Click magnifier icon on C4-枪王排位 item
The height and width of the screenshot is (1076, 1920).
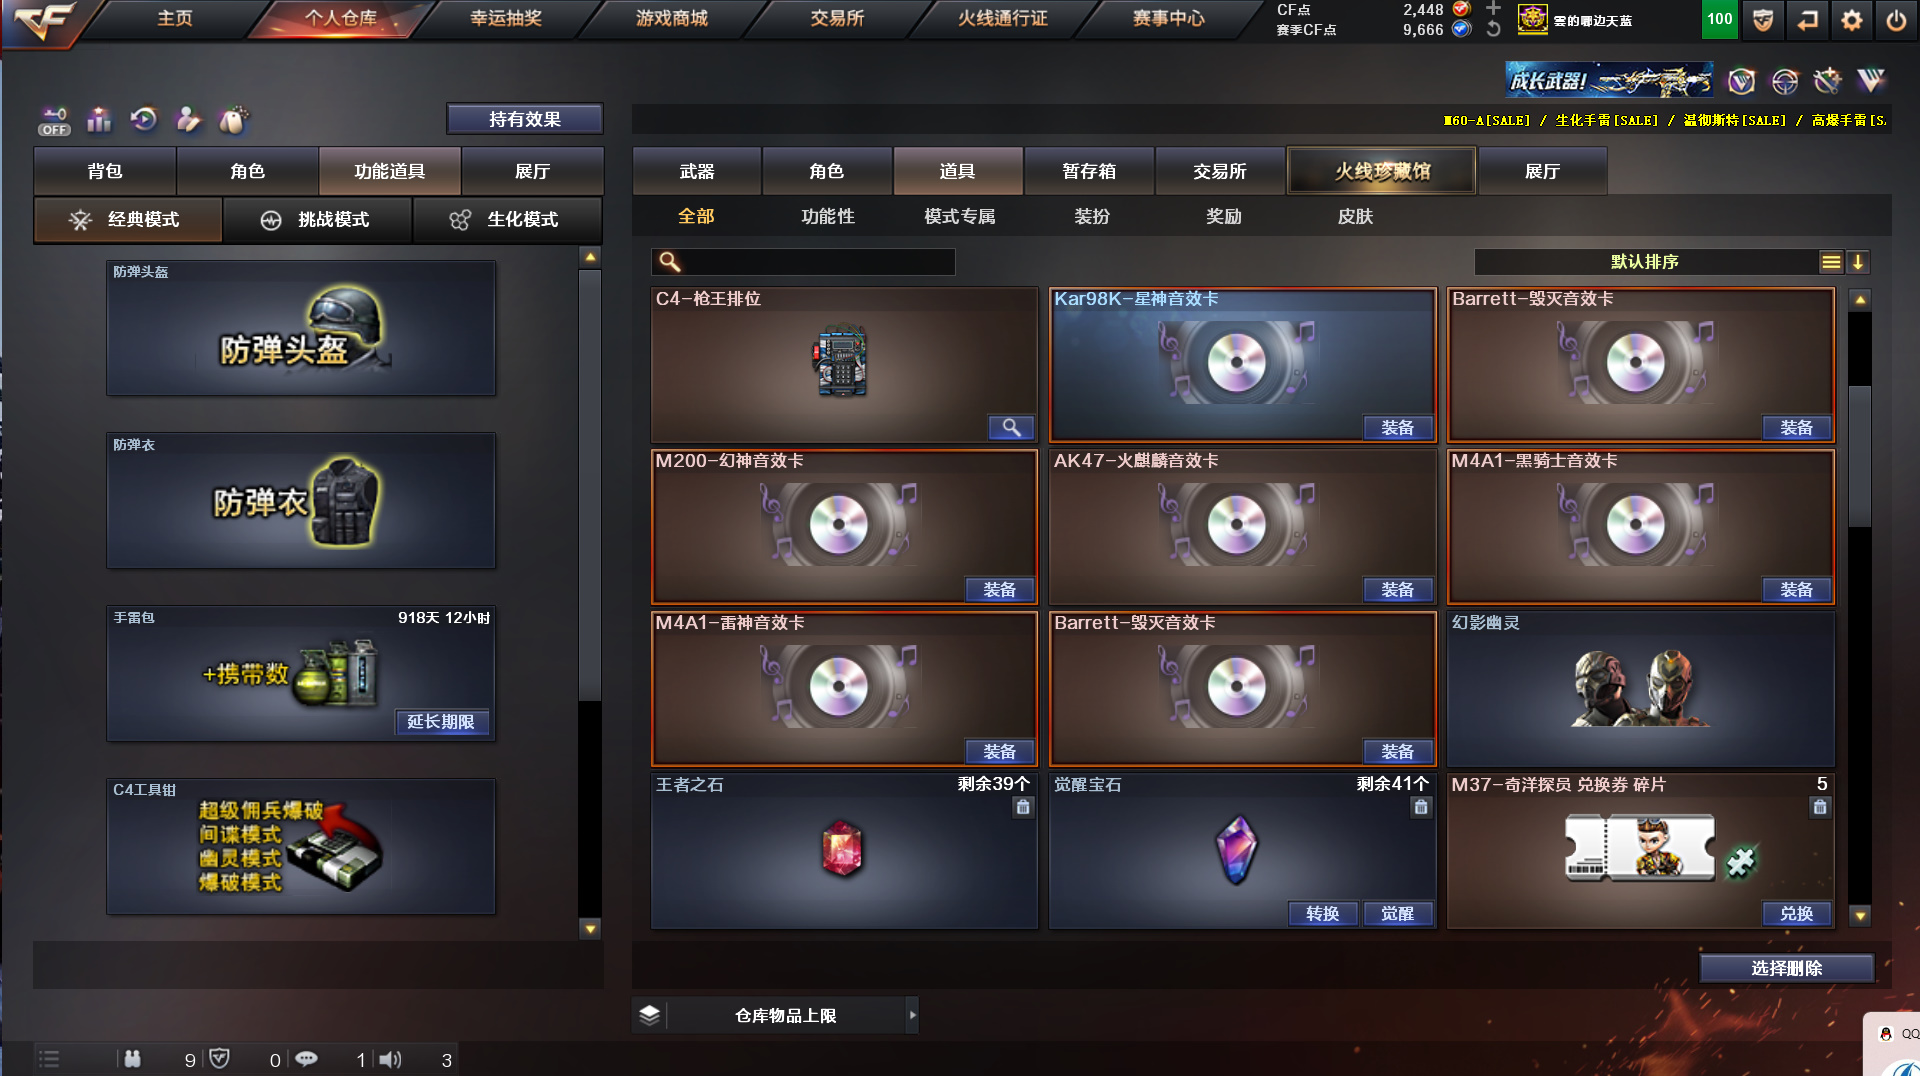1011,428
